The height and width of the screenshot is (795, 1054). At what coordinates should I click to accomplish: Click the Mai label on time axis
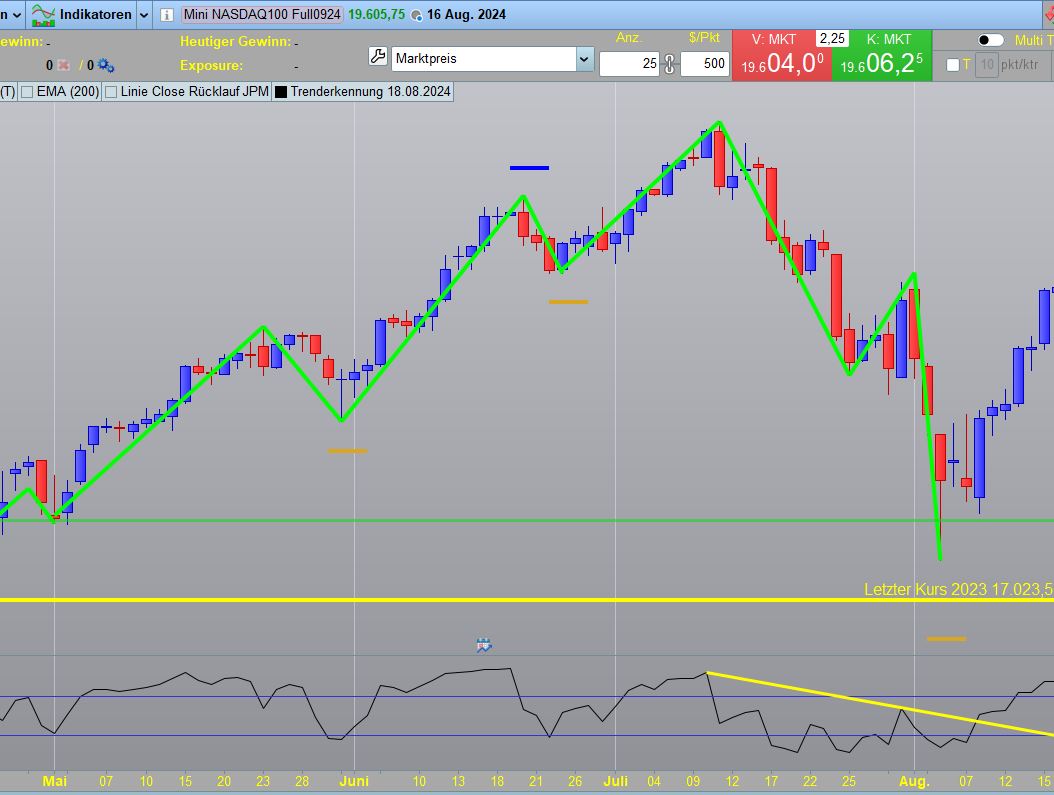pos(54,781)
